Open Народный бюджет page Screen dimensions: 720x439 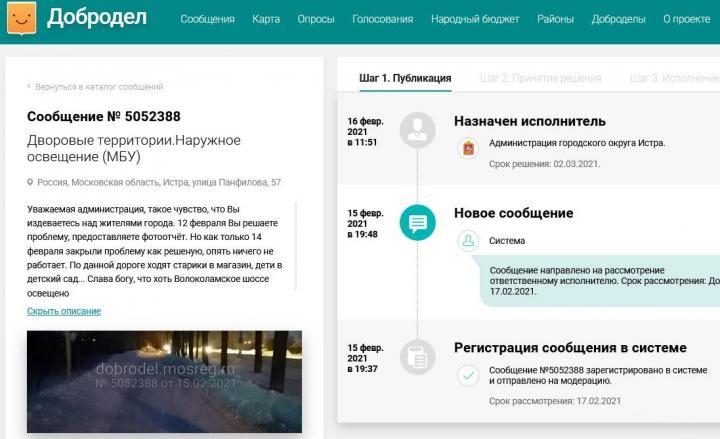tap(476, 19)
